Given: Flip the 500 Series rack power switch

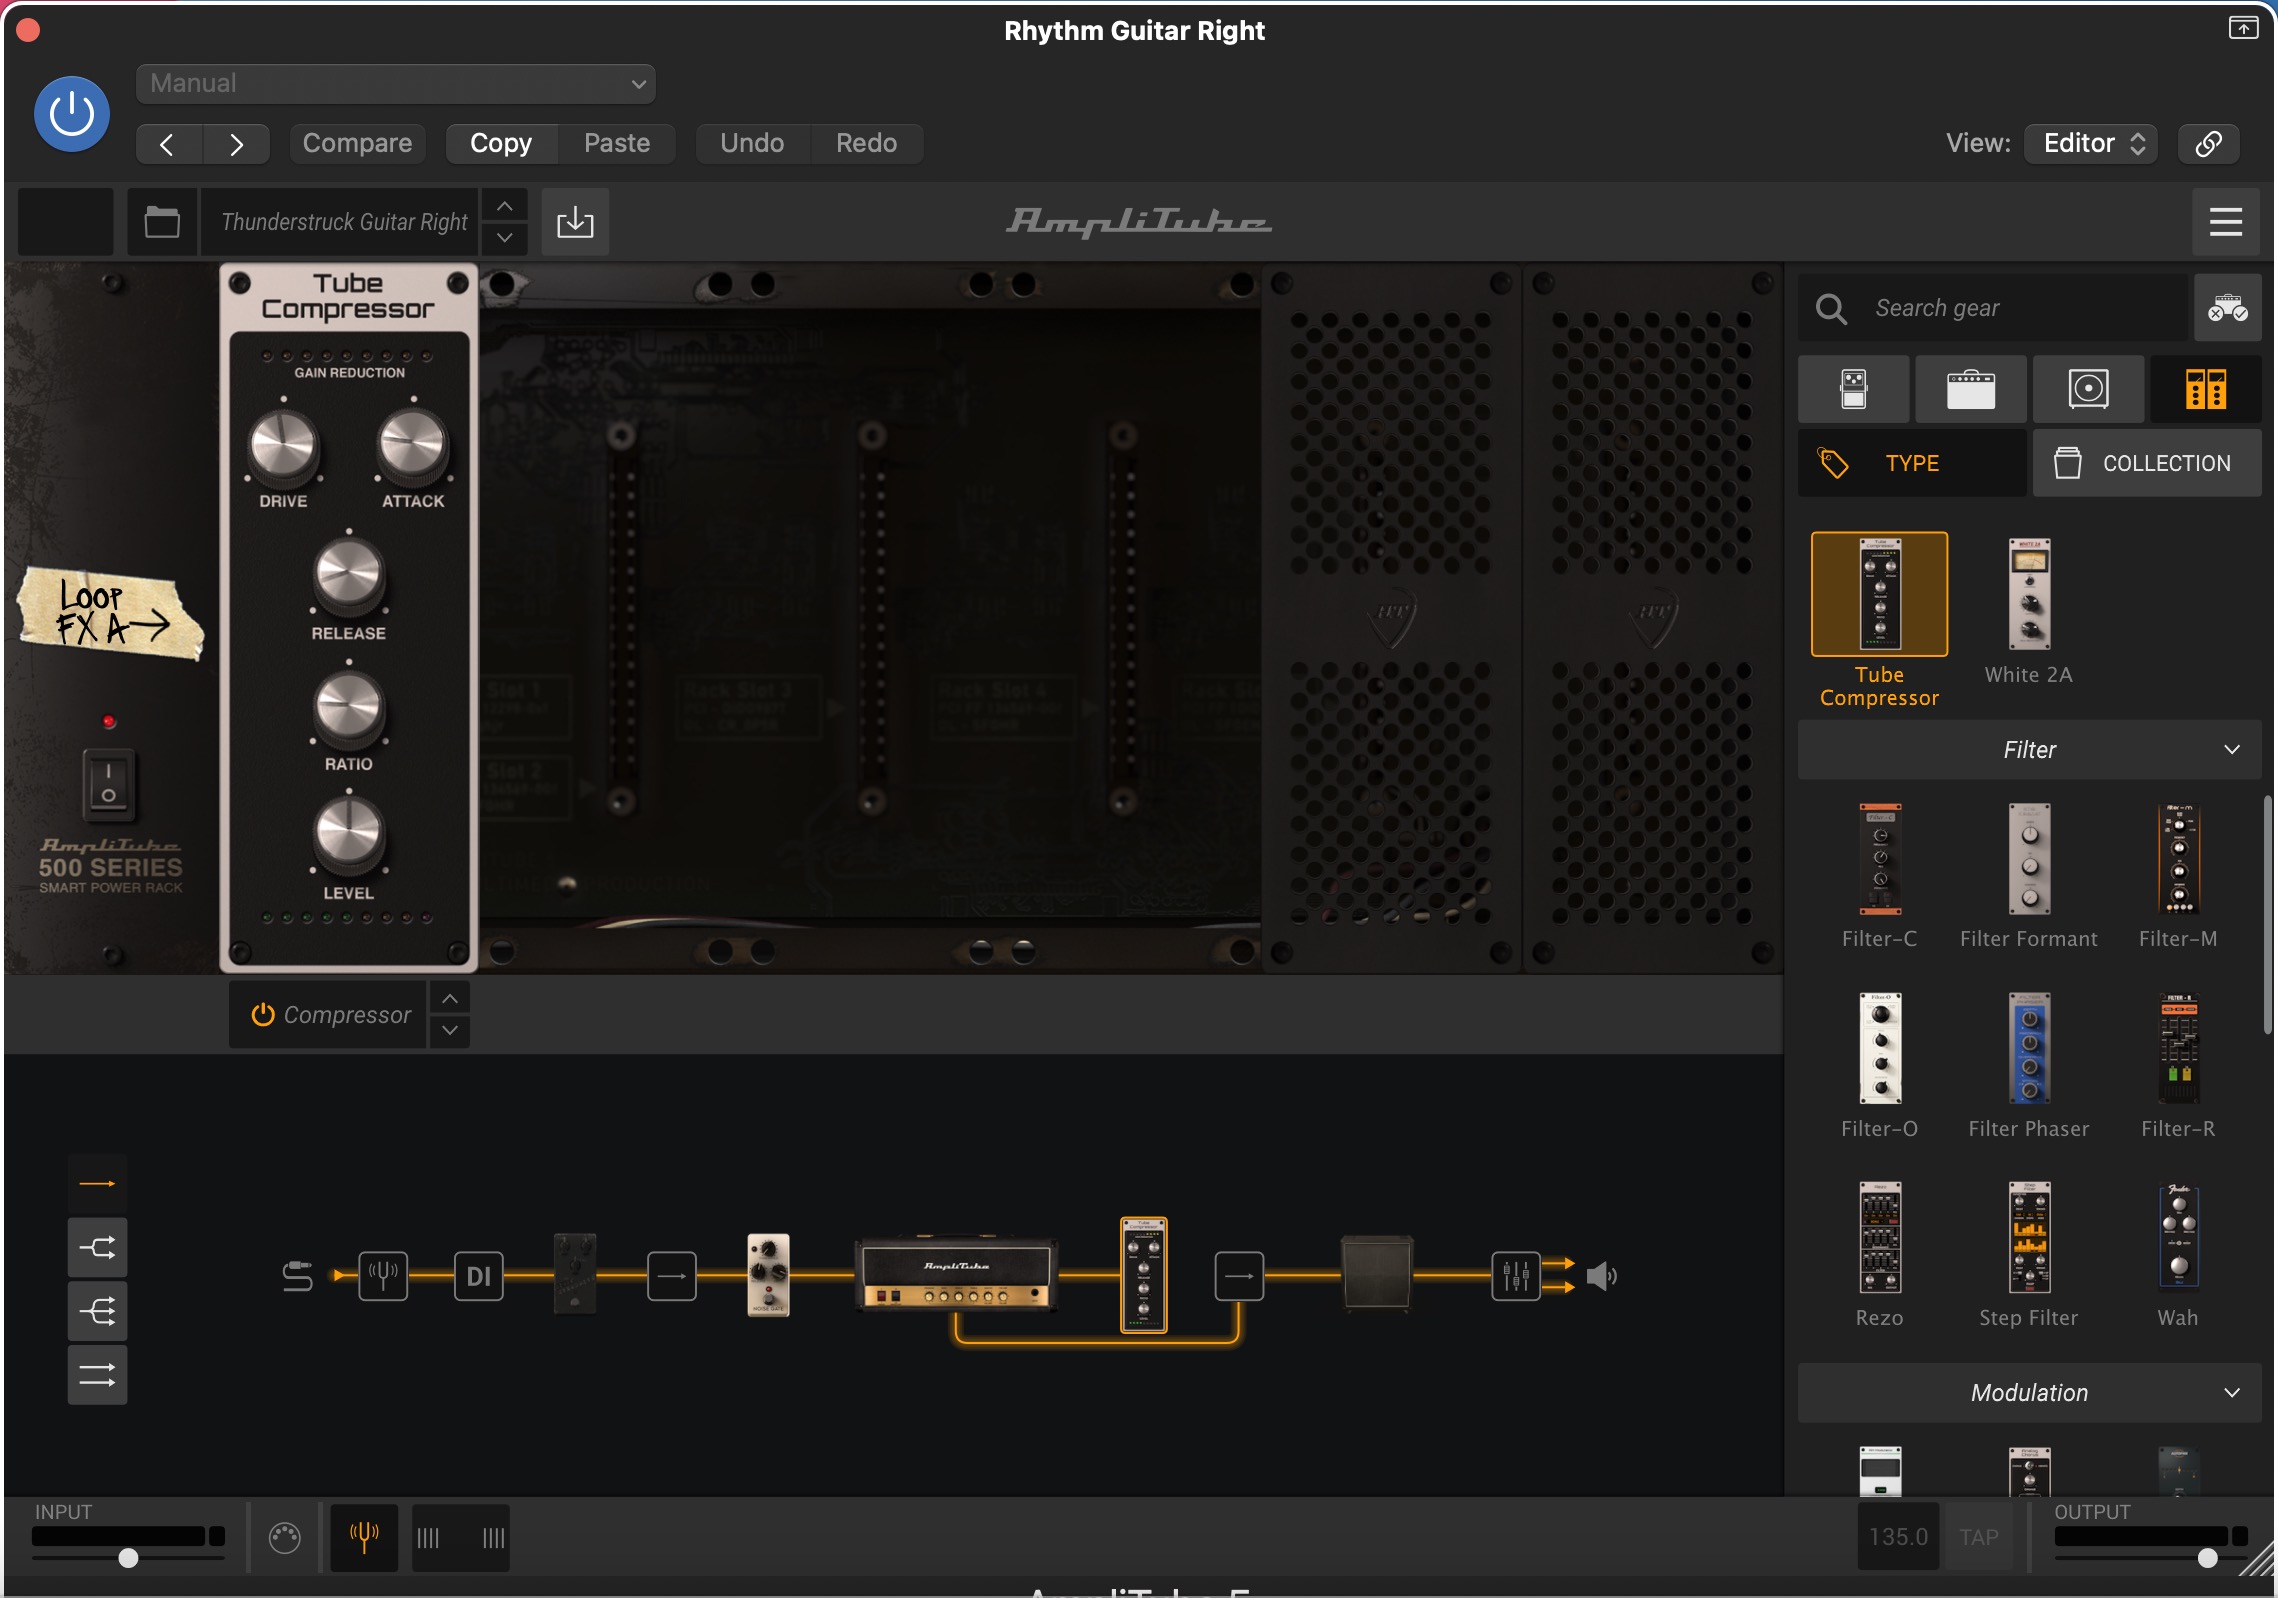Looking at the screenshot, I should point(108,784).
